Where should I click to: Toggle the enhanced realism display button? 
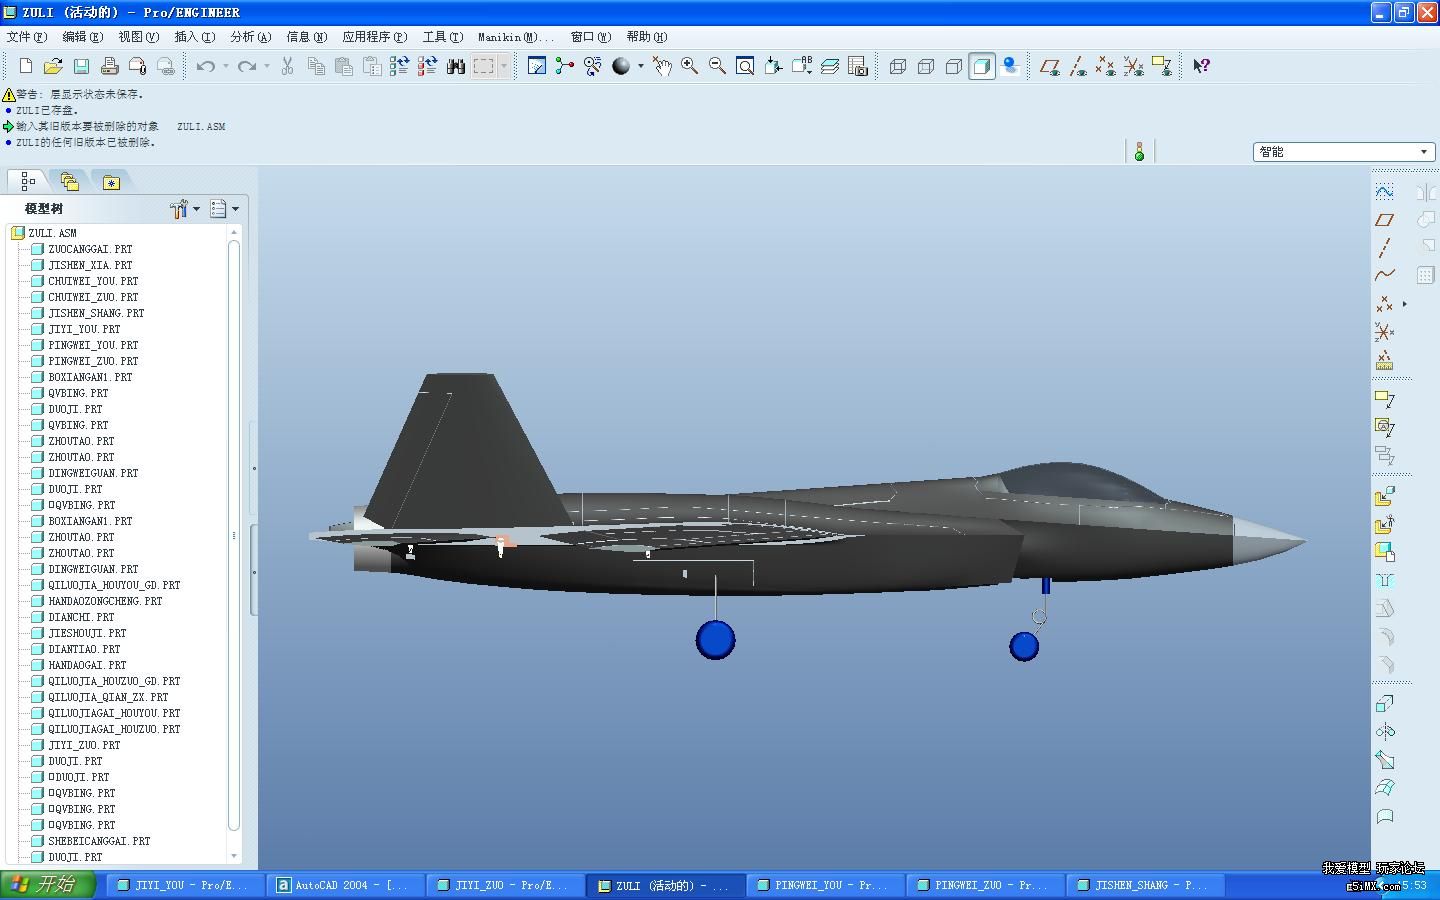[x=1010, y=66]
